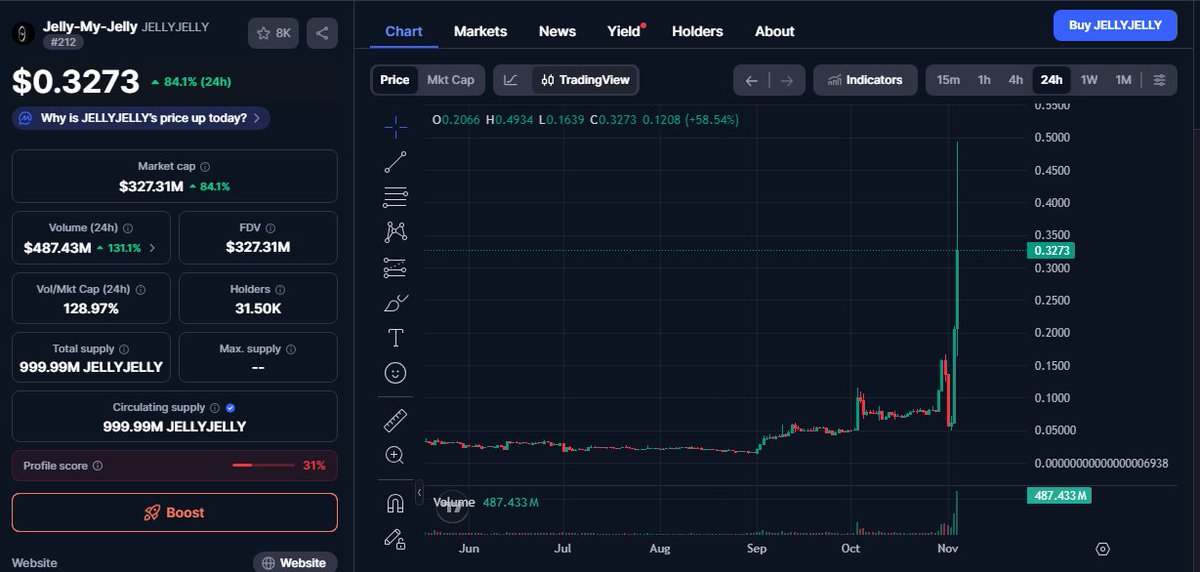The image size is (1200, 572).
Task: View verified circulating supply badge
Action: coord(230,408)
